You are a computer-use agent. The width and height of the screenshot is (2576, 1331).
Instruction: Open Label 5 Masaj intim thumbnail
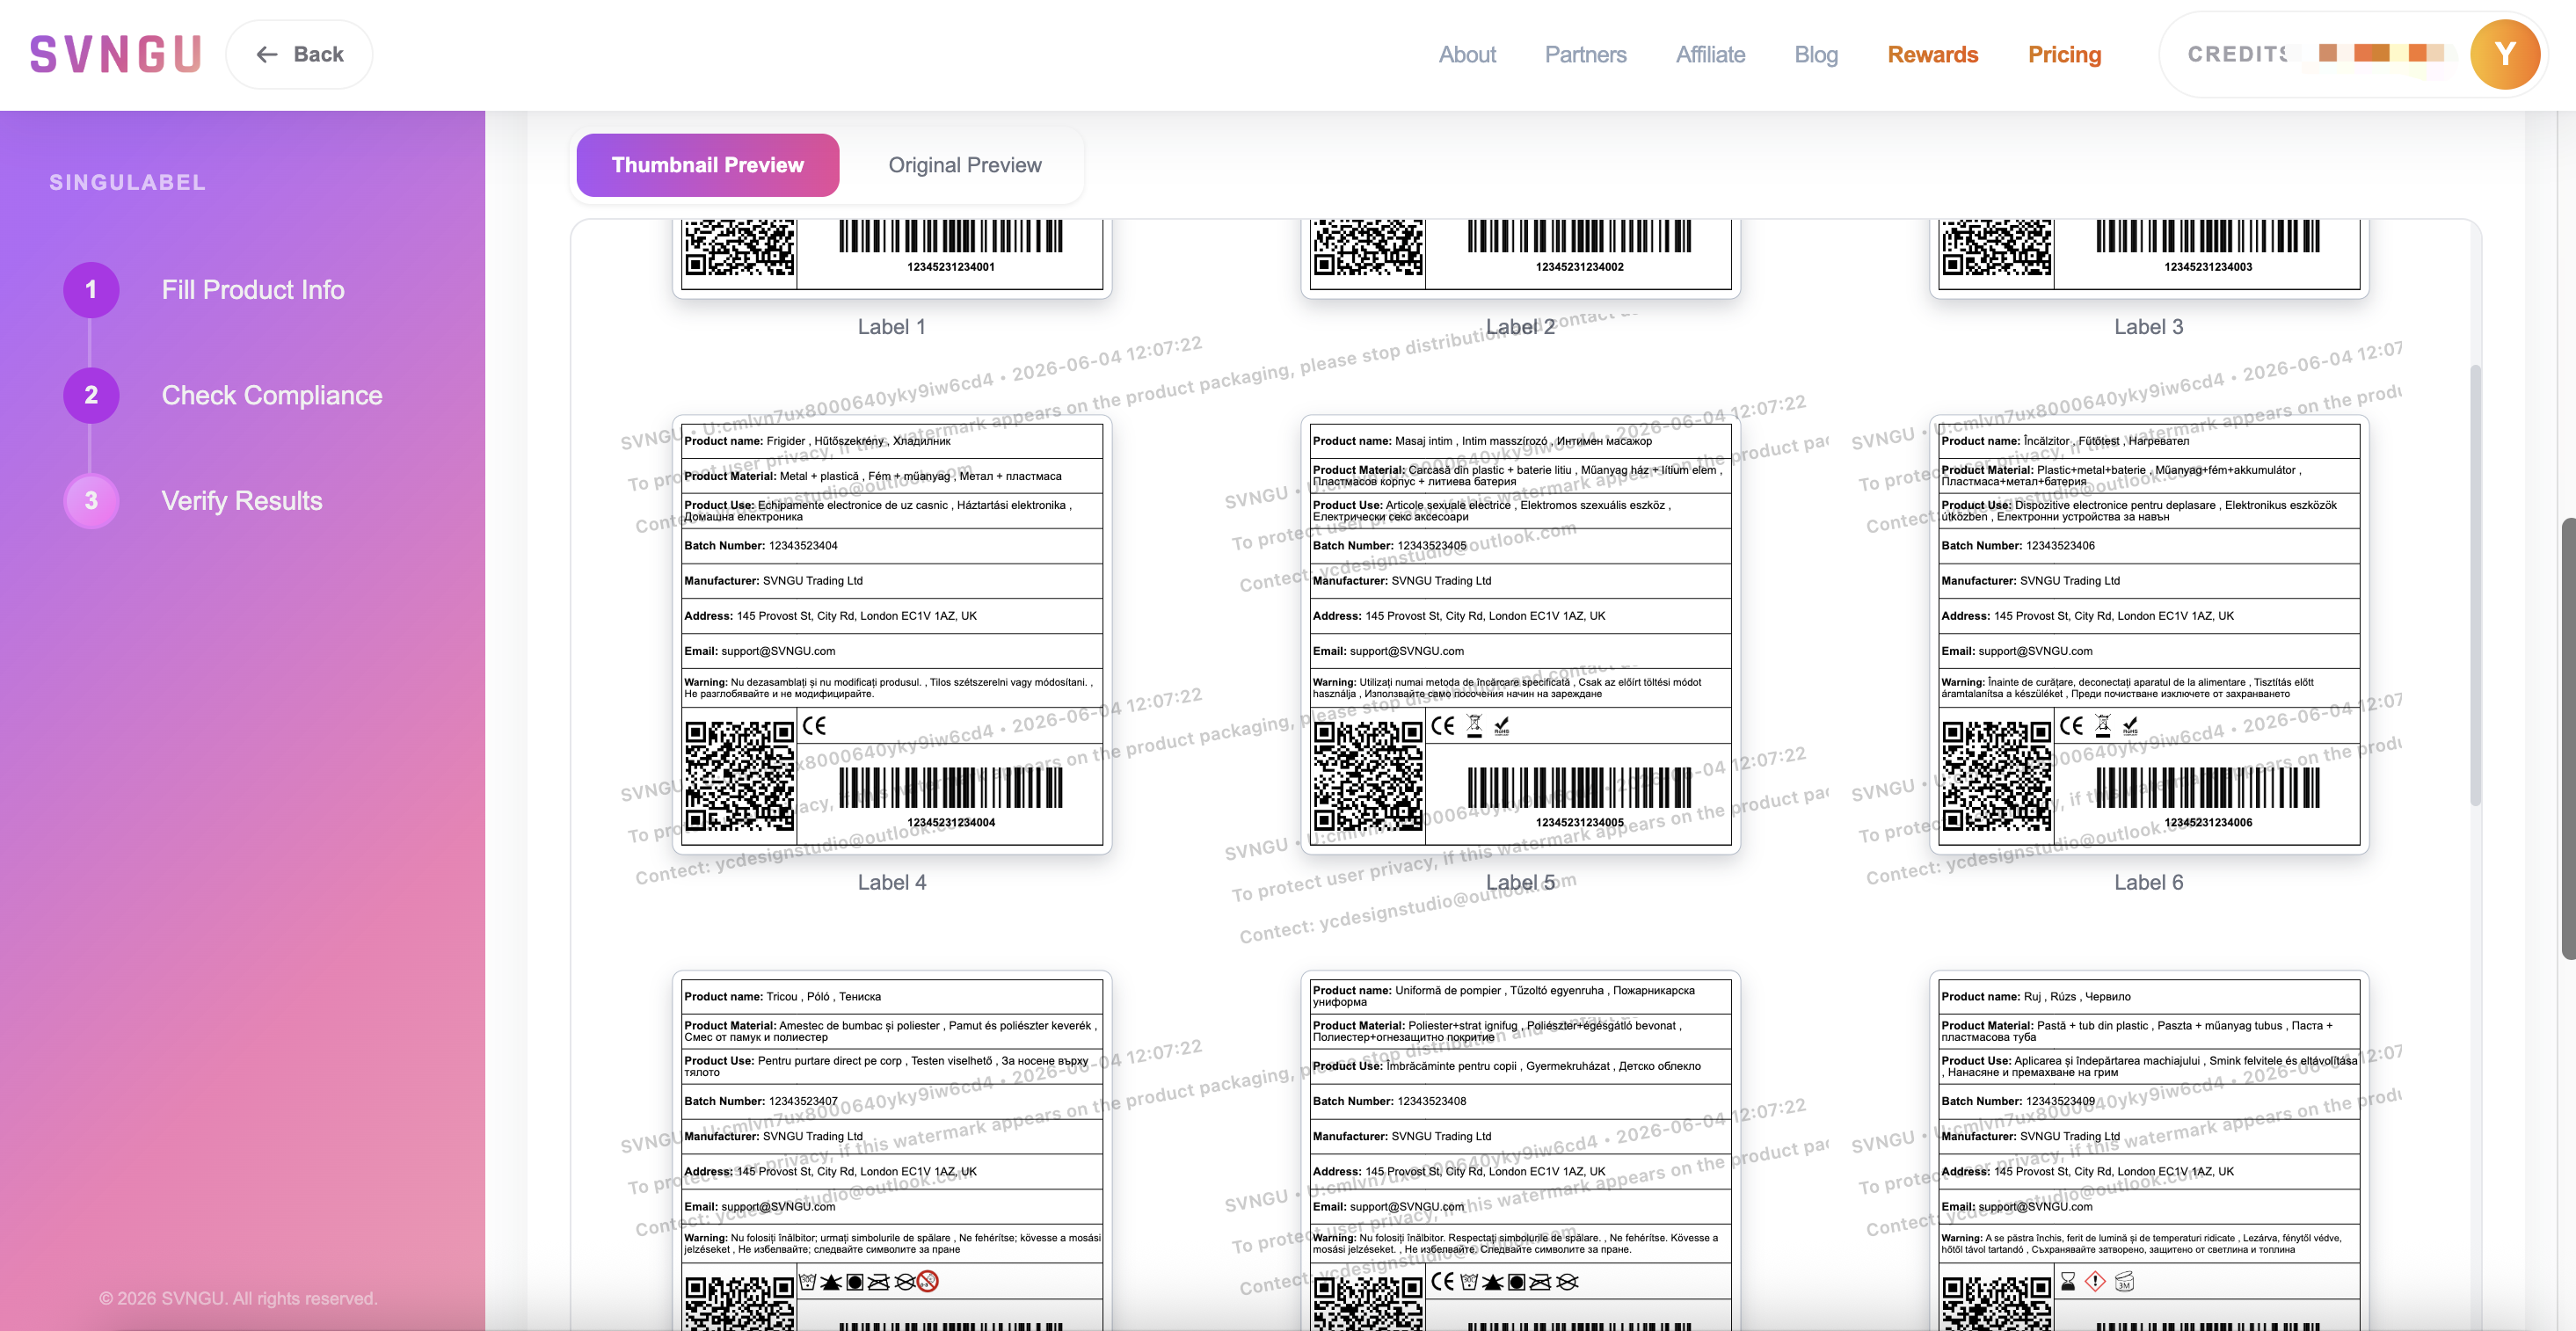(x=1520, y=635)
